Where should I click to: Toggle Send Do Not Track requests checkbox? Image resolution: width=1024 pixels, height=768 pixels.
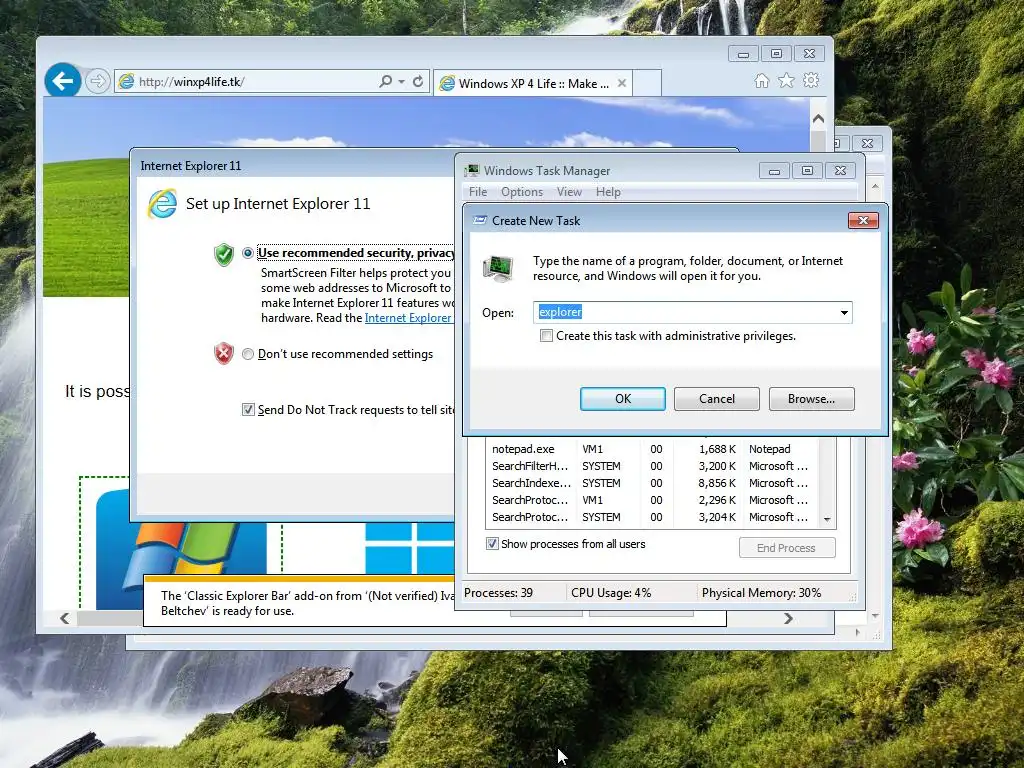tap(248, 409)
